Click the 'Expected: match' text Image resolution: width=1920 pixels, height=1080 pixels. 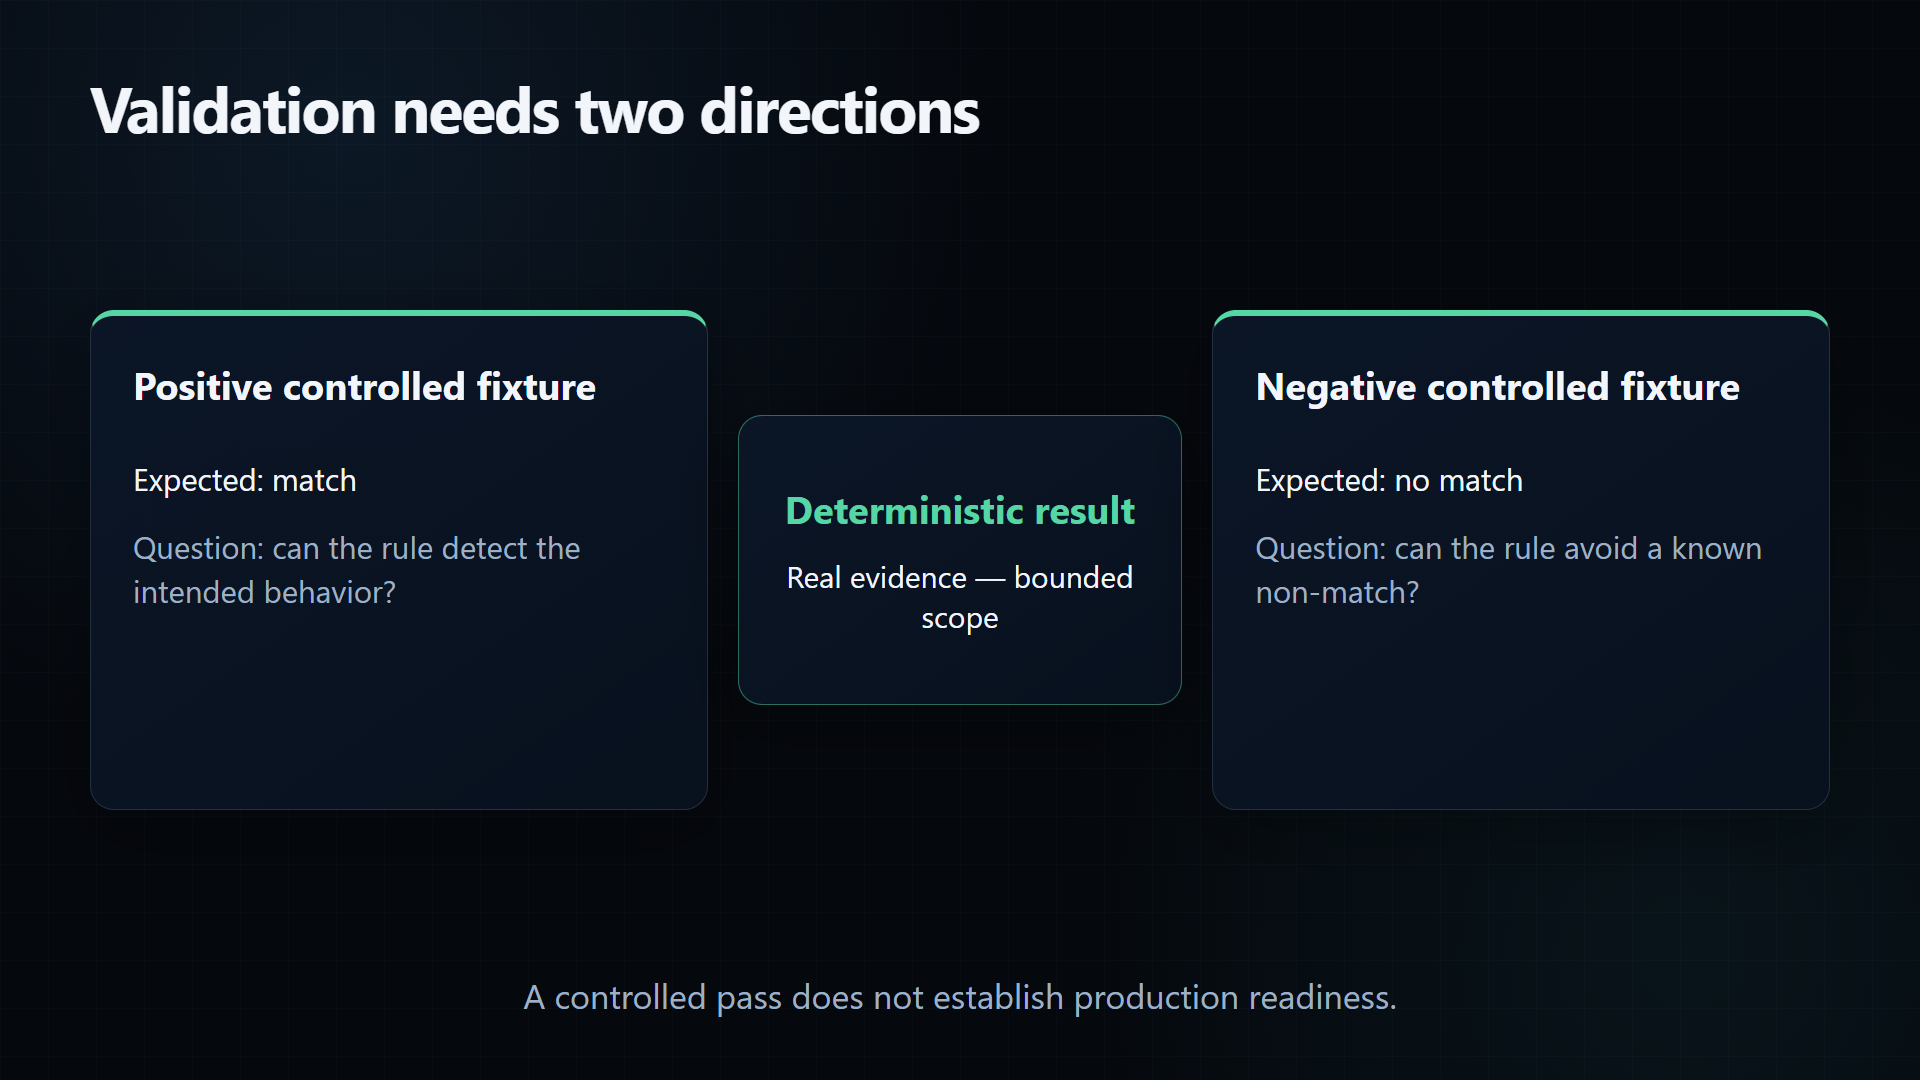(x=245, y=481)
